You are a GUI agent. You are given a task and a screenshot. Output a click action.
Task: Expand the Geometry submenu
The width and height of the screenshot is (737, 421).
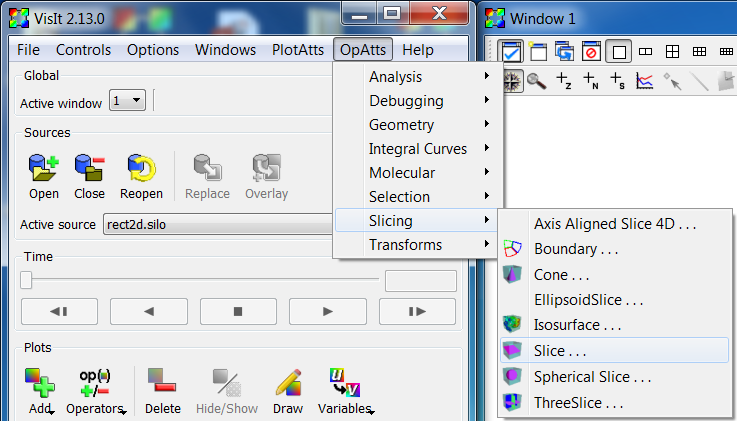point(416,125)
